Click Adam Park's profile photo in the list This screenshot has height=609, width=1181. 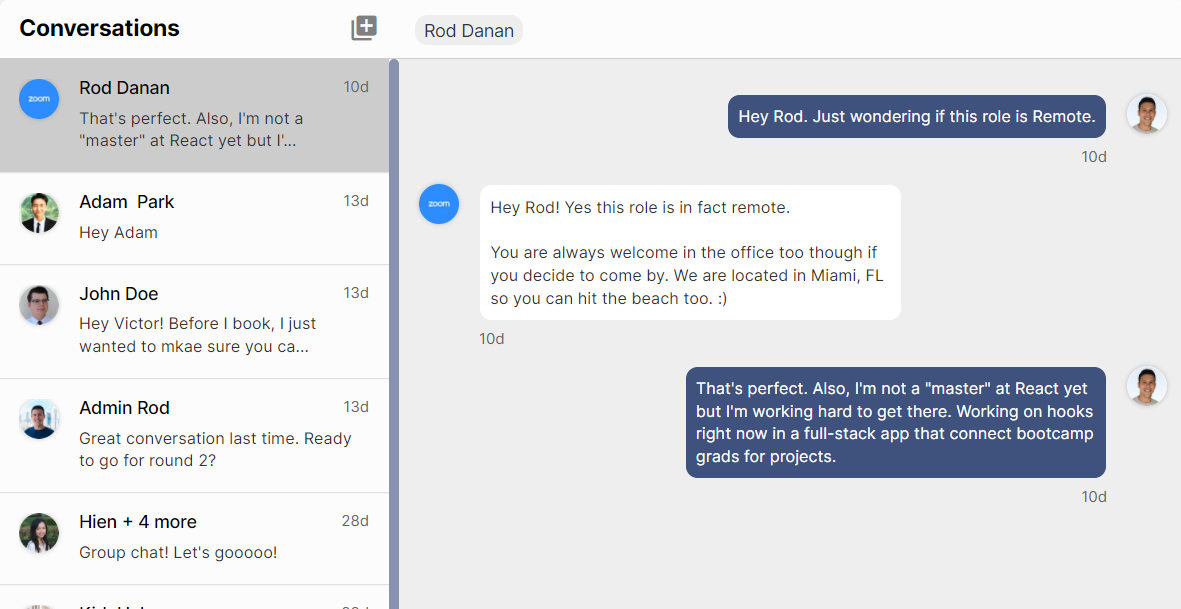point(39,213)
